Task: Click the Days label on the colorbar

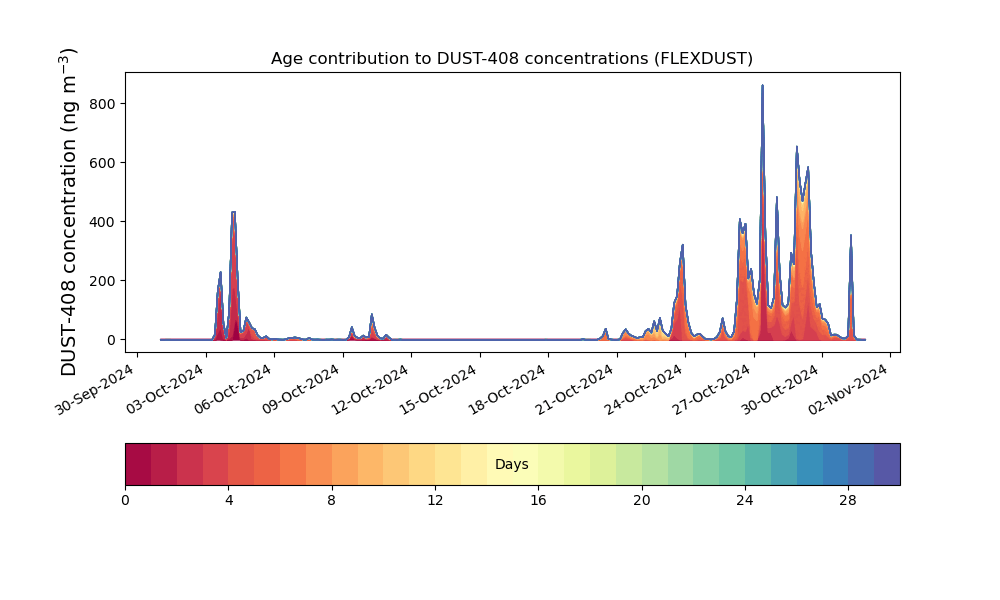Action: pyautogui.click(x=511, y=464)
